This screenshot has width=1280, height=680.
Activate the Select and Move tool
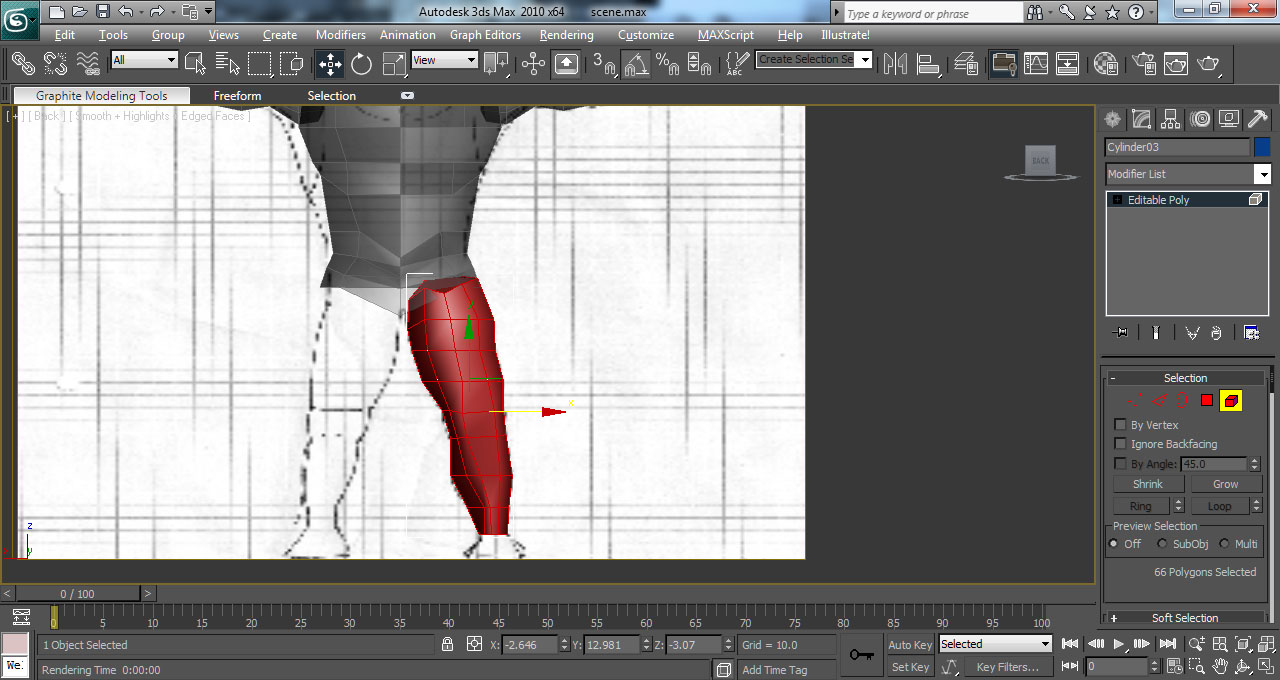[329, 64]
